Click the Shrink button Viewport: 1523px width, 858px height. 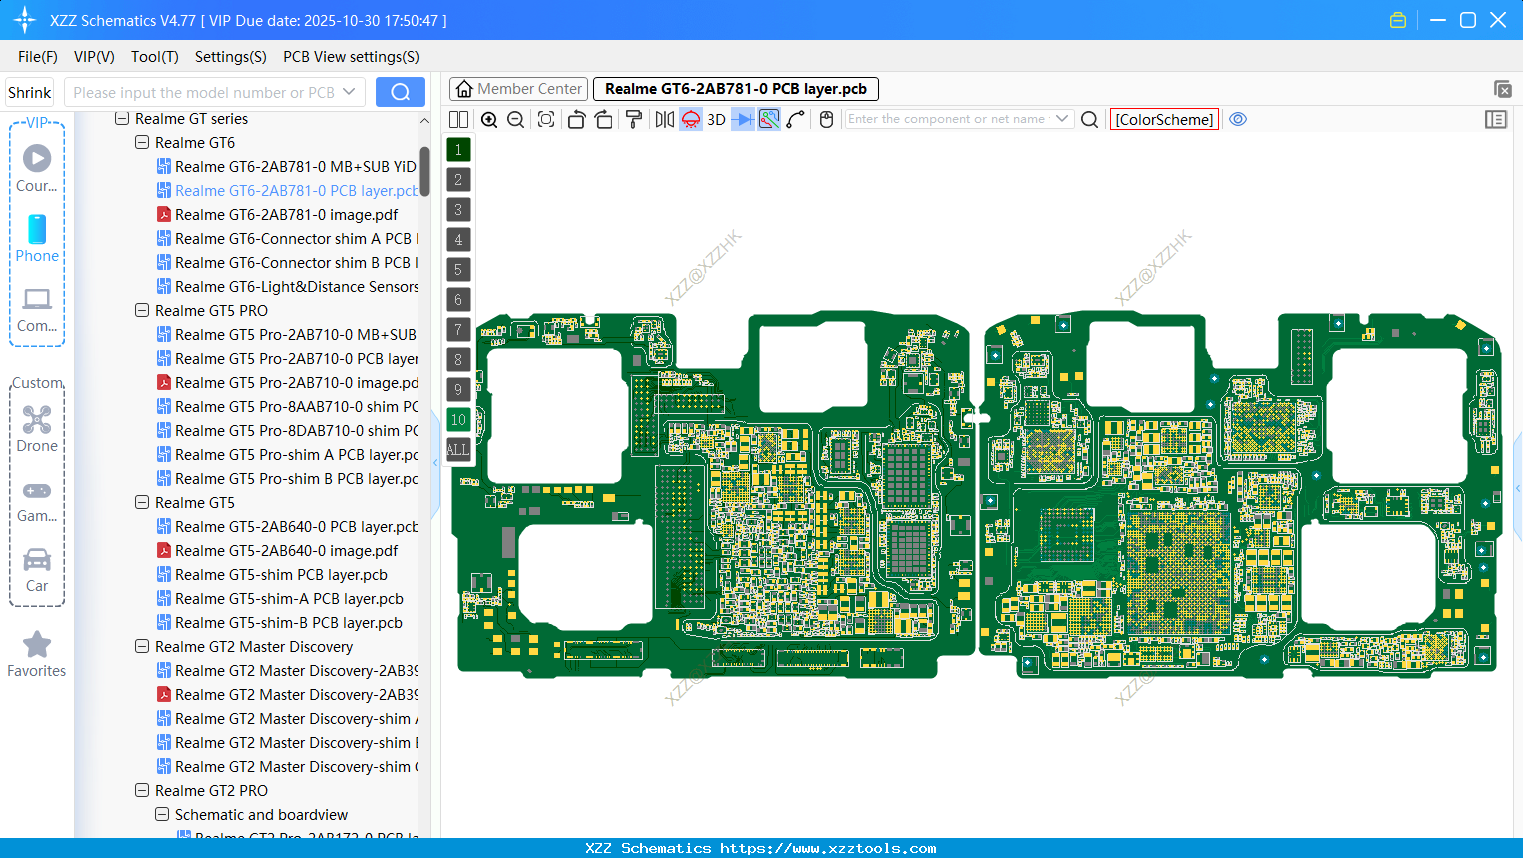(29, 92)
